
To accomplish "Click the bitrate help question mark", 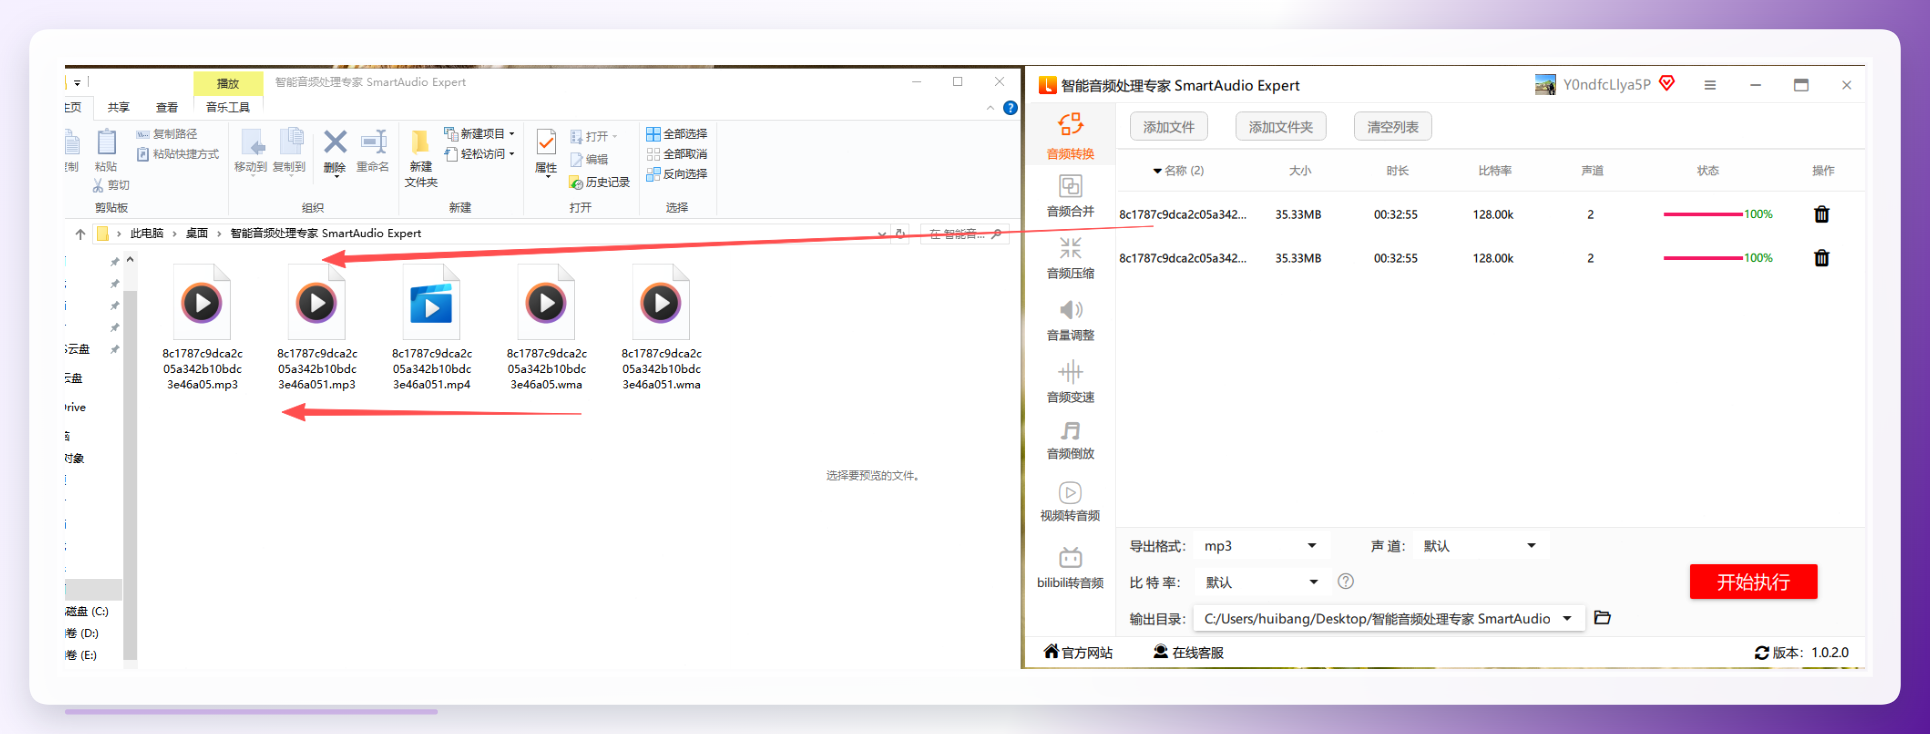I will click(1346, 582).
